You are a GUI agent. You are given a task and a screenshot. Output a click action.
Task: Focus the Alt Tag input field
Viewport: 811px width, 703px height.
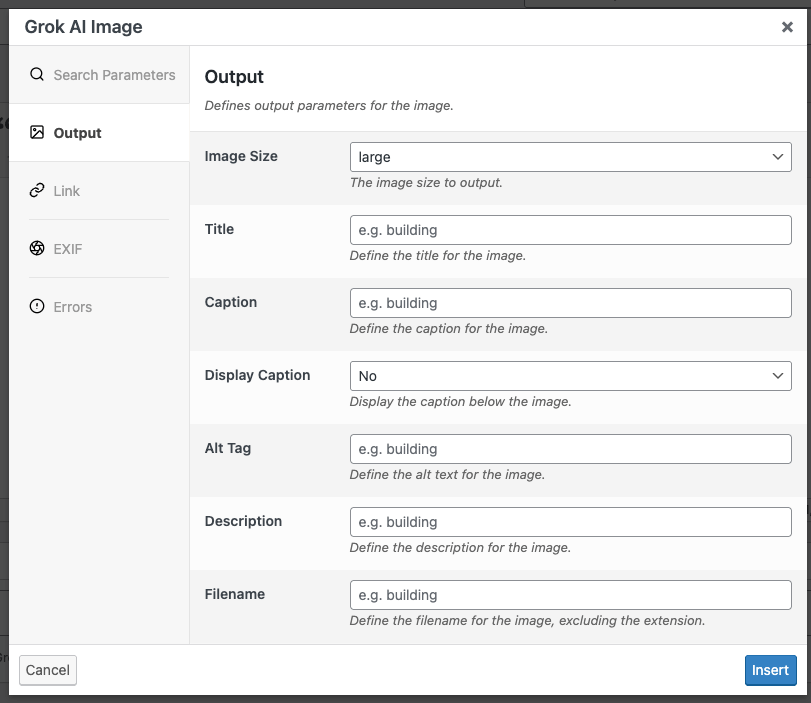click(570, 449)
